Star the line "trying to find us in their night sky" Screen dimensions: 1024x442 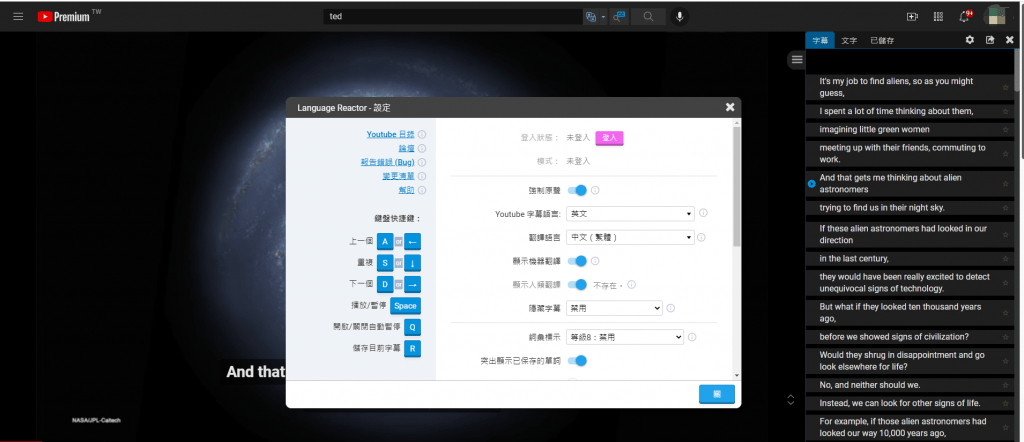tap(1005, 208)
